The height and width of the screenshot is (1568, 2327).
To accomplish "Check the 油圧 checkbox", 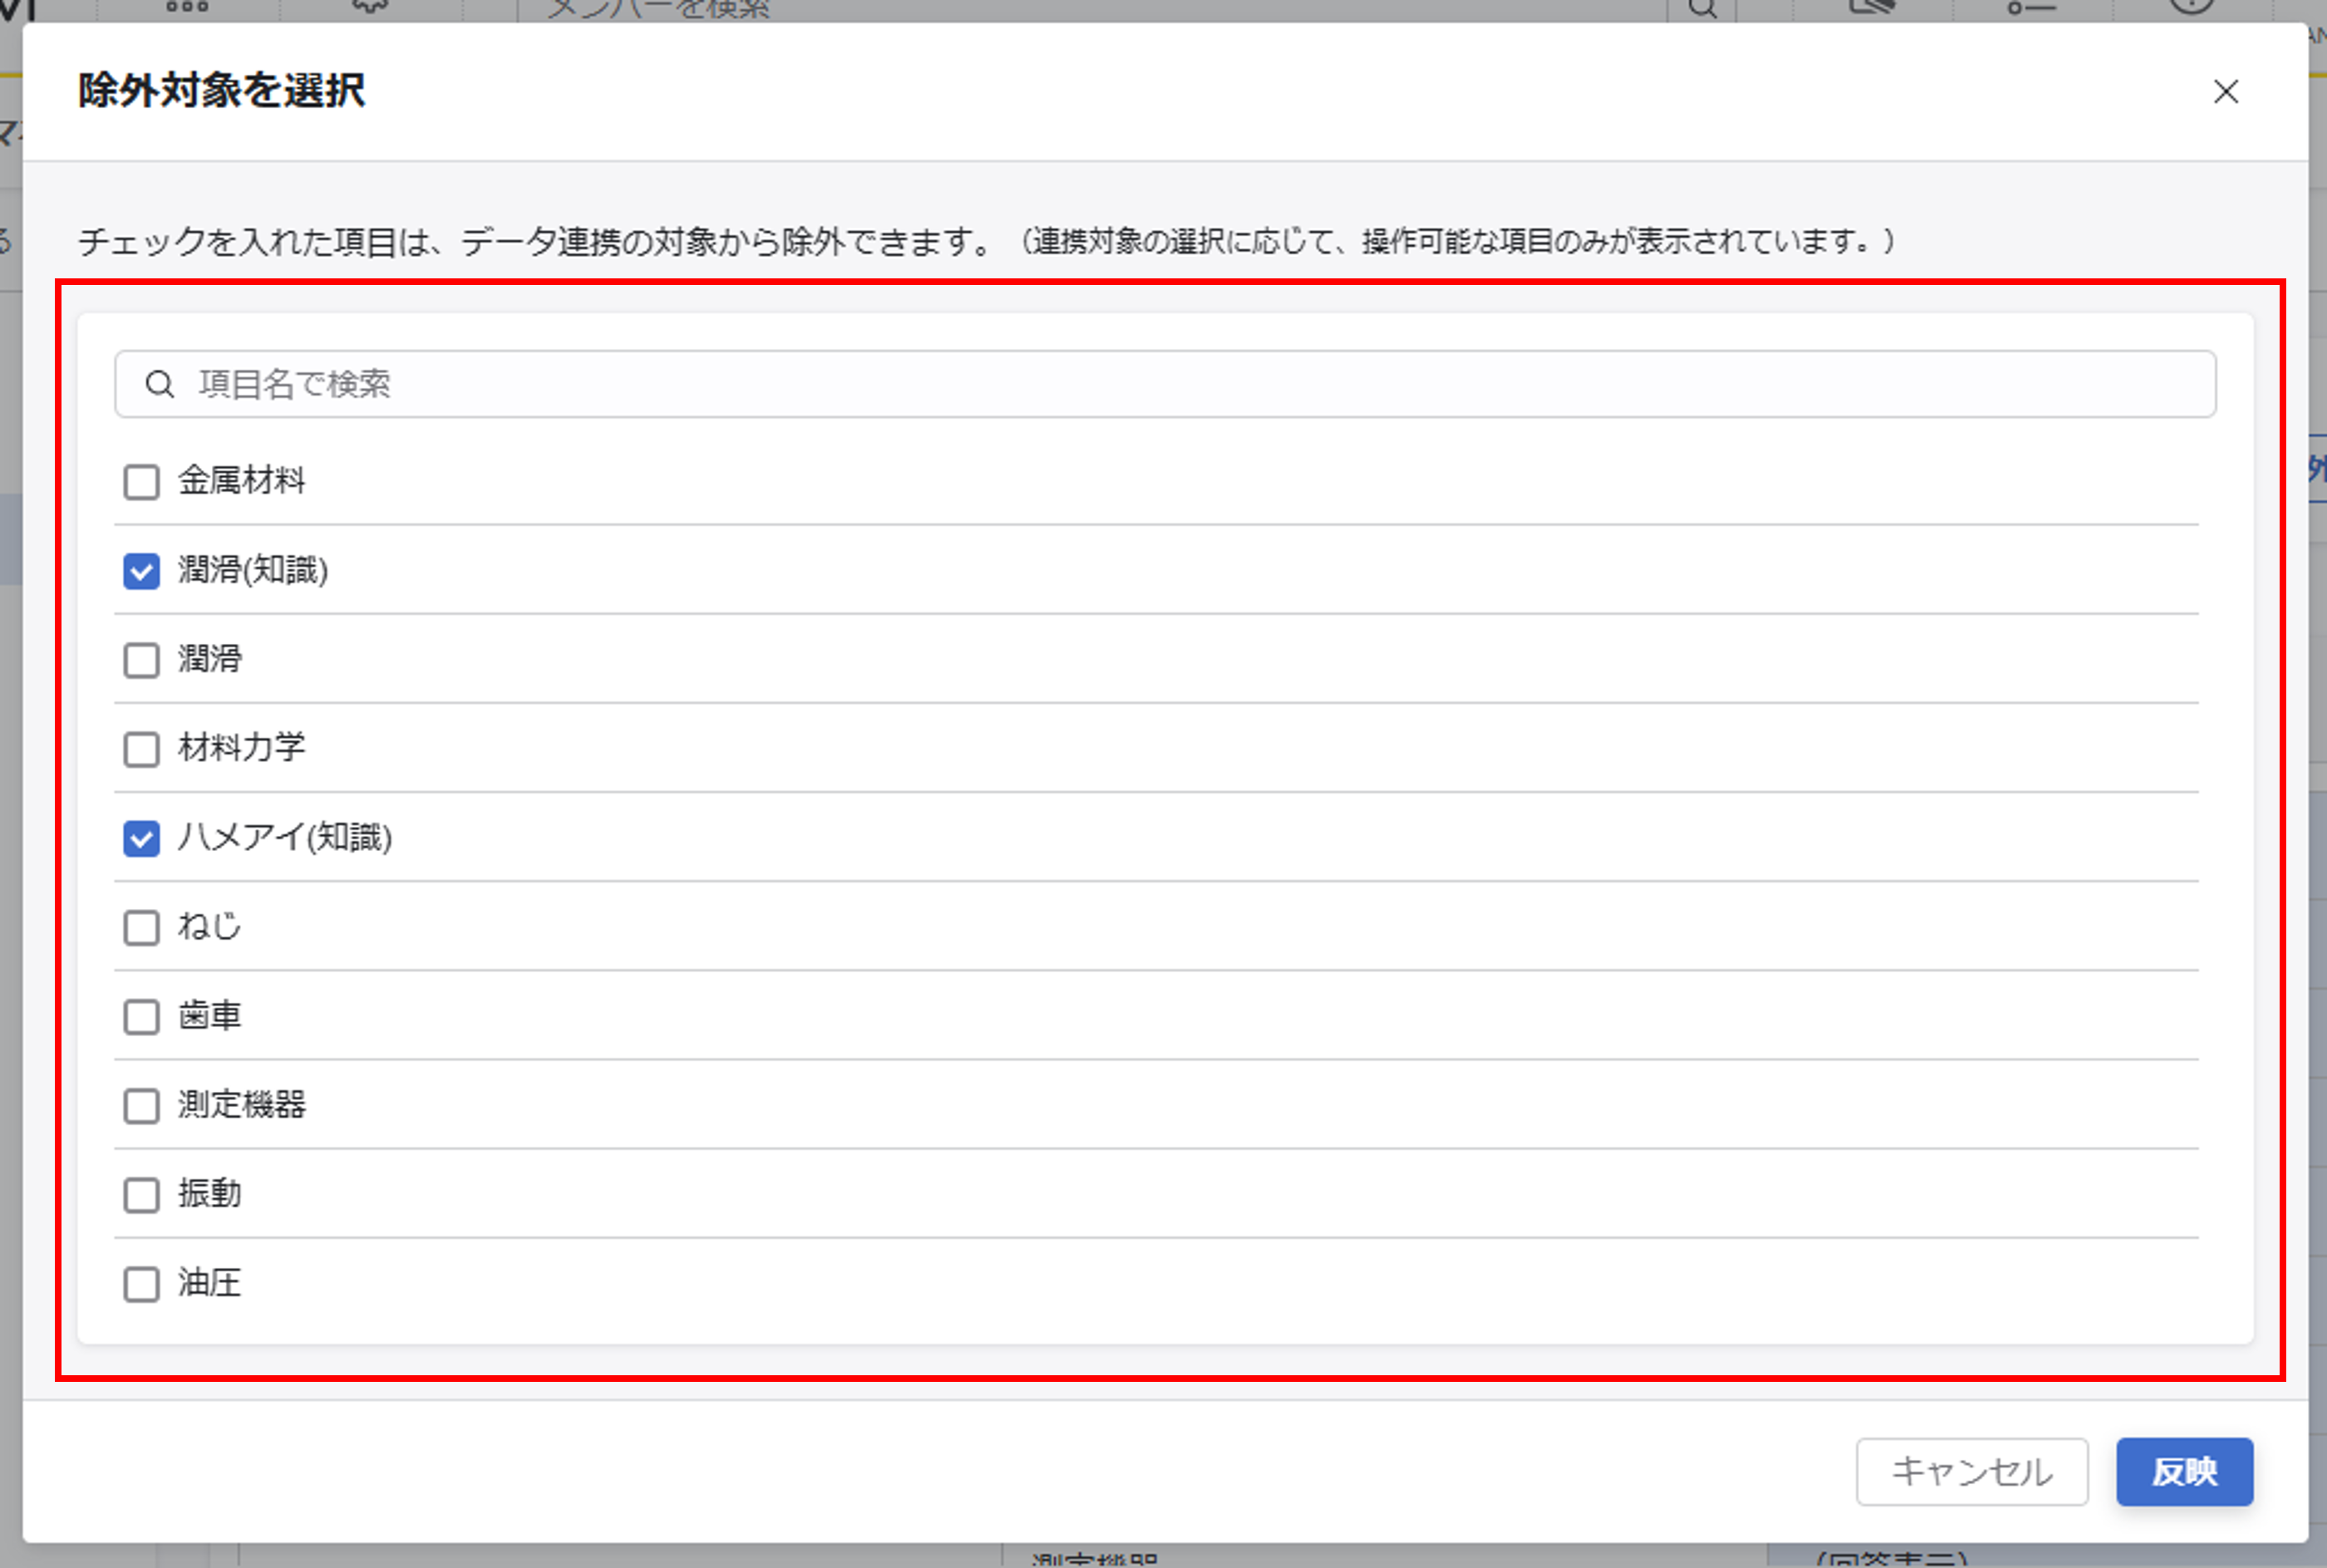I will coord(141,1284).
